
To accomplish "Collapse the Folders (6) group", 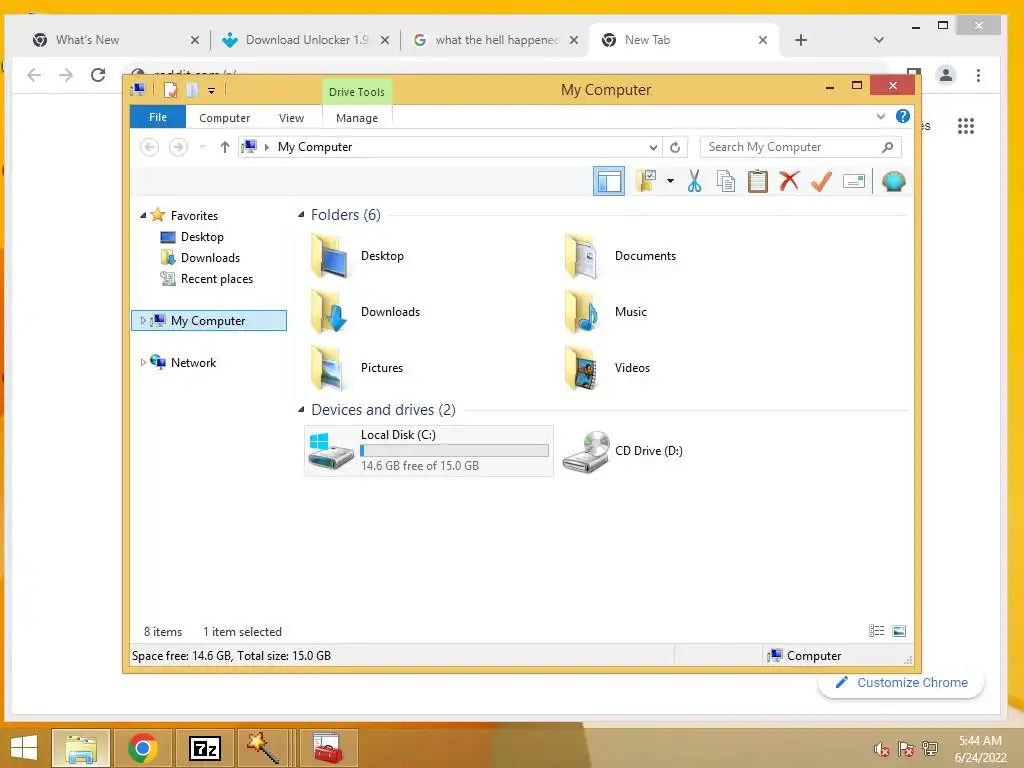I will pyautogui.click(x=301, y=214).
